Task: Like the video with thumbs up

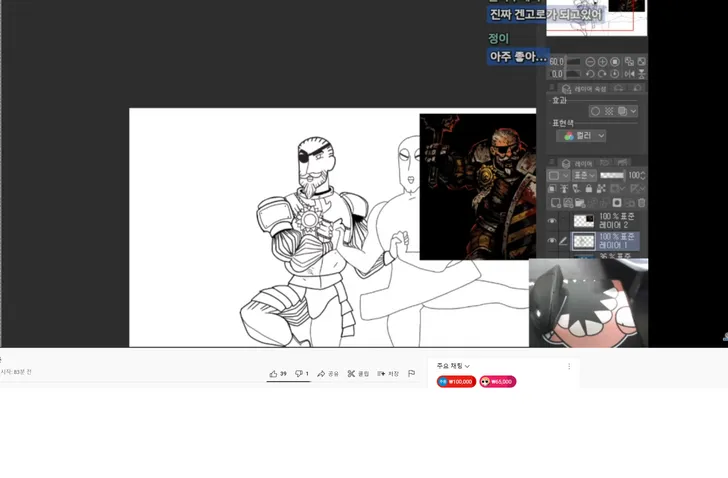Action: point(273,374)
